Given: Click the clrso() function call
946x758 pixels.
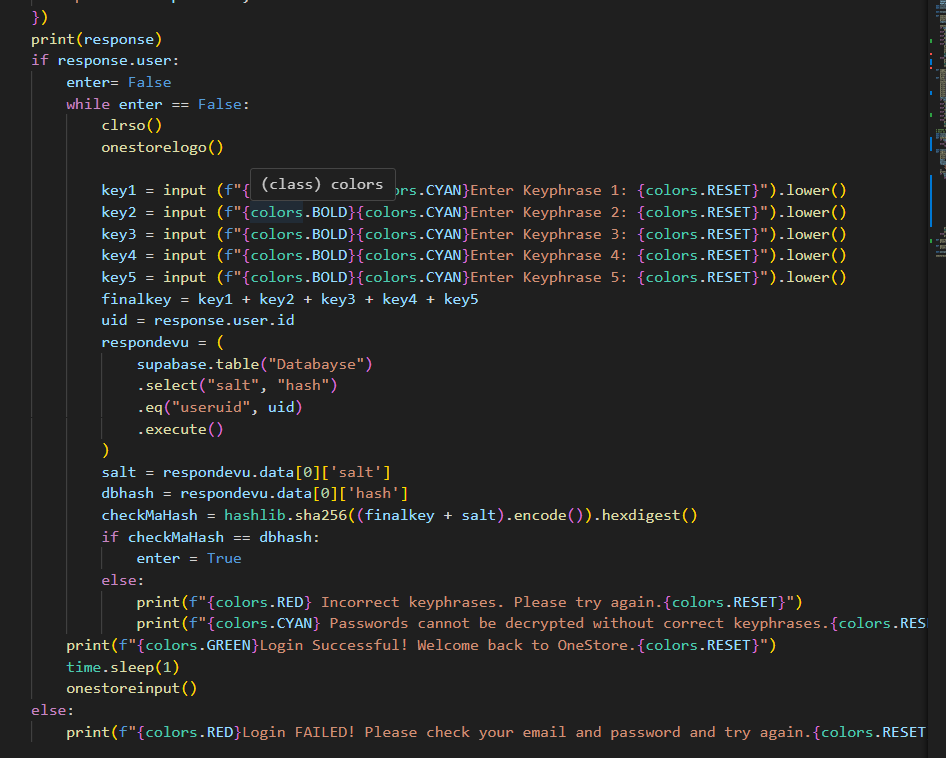Looking at the screenshot, I should [x=131, y=126].
